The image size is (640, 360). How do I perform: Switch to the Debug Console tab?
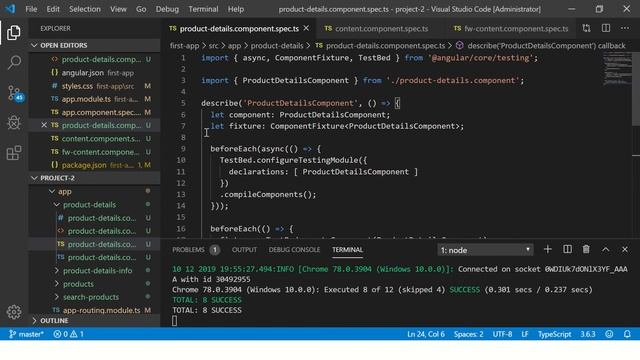(294, 249)
